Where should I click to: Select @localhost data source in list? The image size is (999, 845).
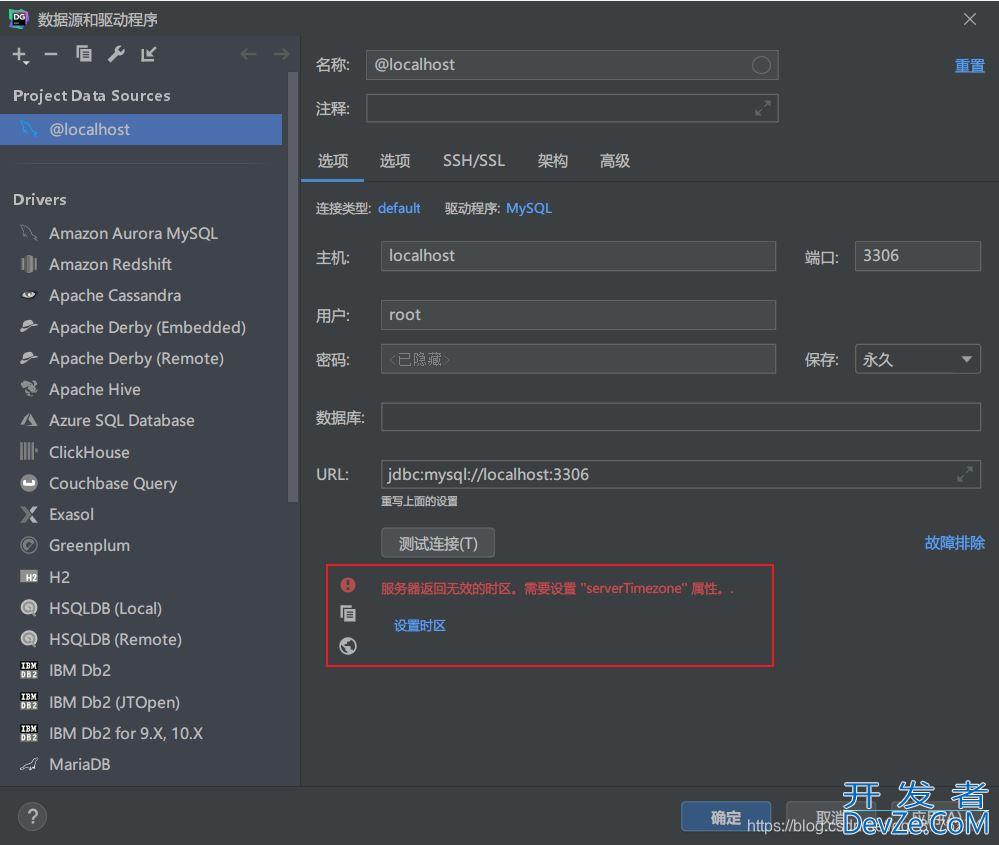pyautogui.click(x=141, y=129)
